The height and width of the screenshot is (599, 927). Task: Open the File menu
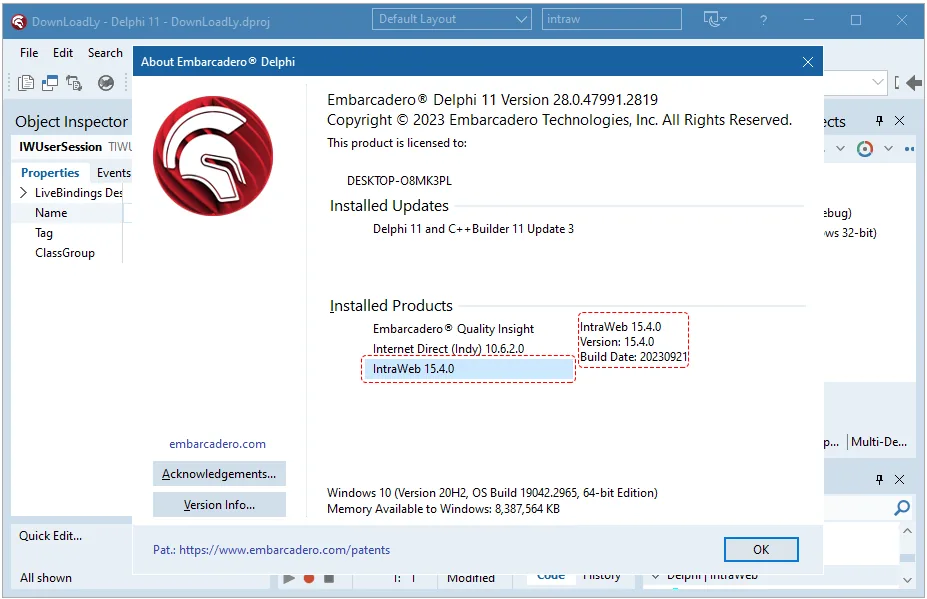click(x=29, y=53)
